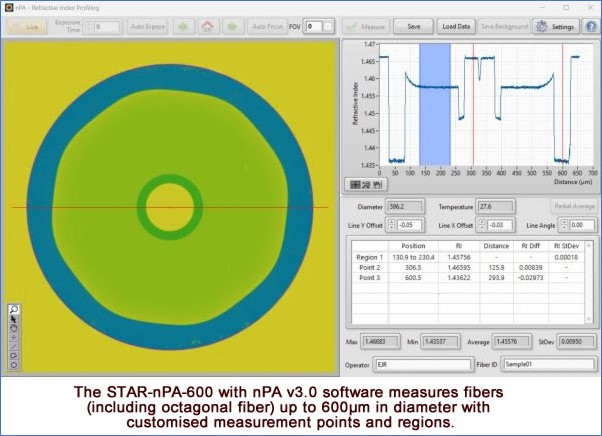Click the graph palette pan tool
Image resolution: width=602 pixels, height=436 pixels.
pyautogui.click(x=378, y=185)
